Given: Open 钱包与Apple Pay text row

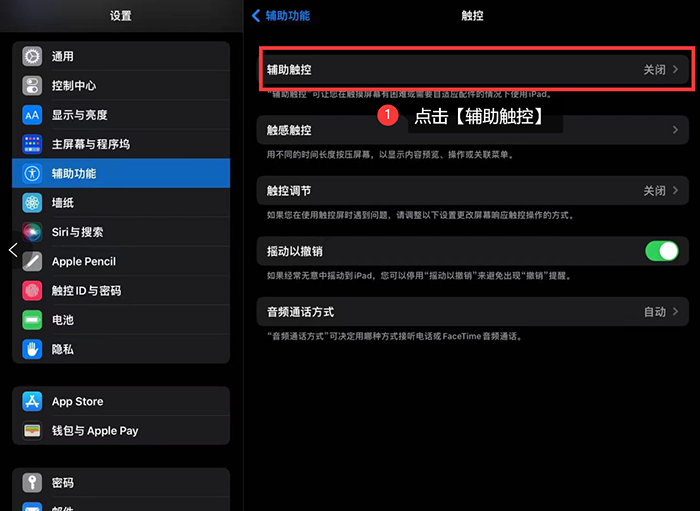Looking at the screenshot, I should click(x=95, y=431).
